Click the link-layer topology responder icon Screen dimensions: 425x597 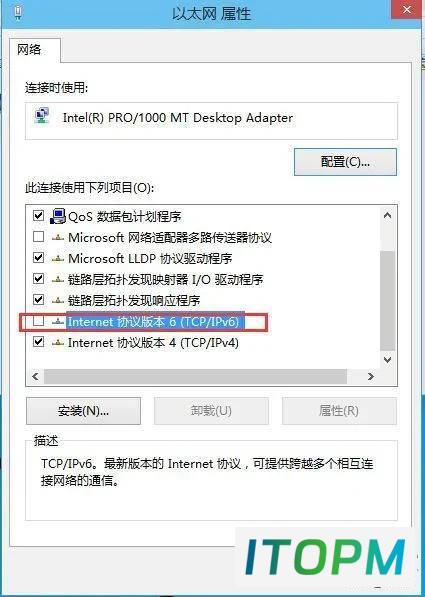(58, 300)
